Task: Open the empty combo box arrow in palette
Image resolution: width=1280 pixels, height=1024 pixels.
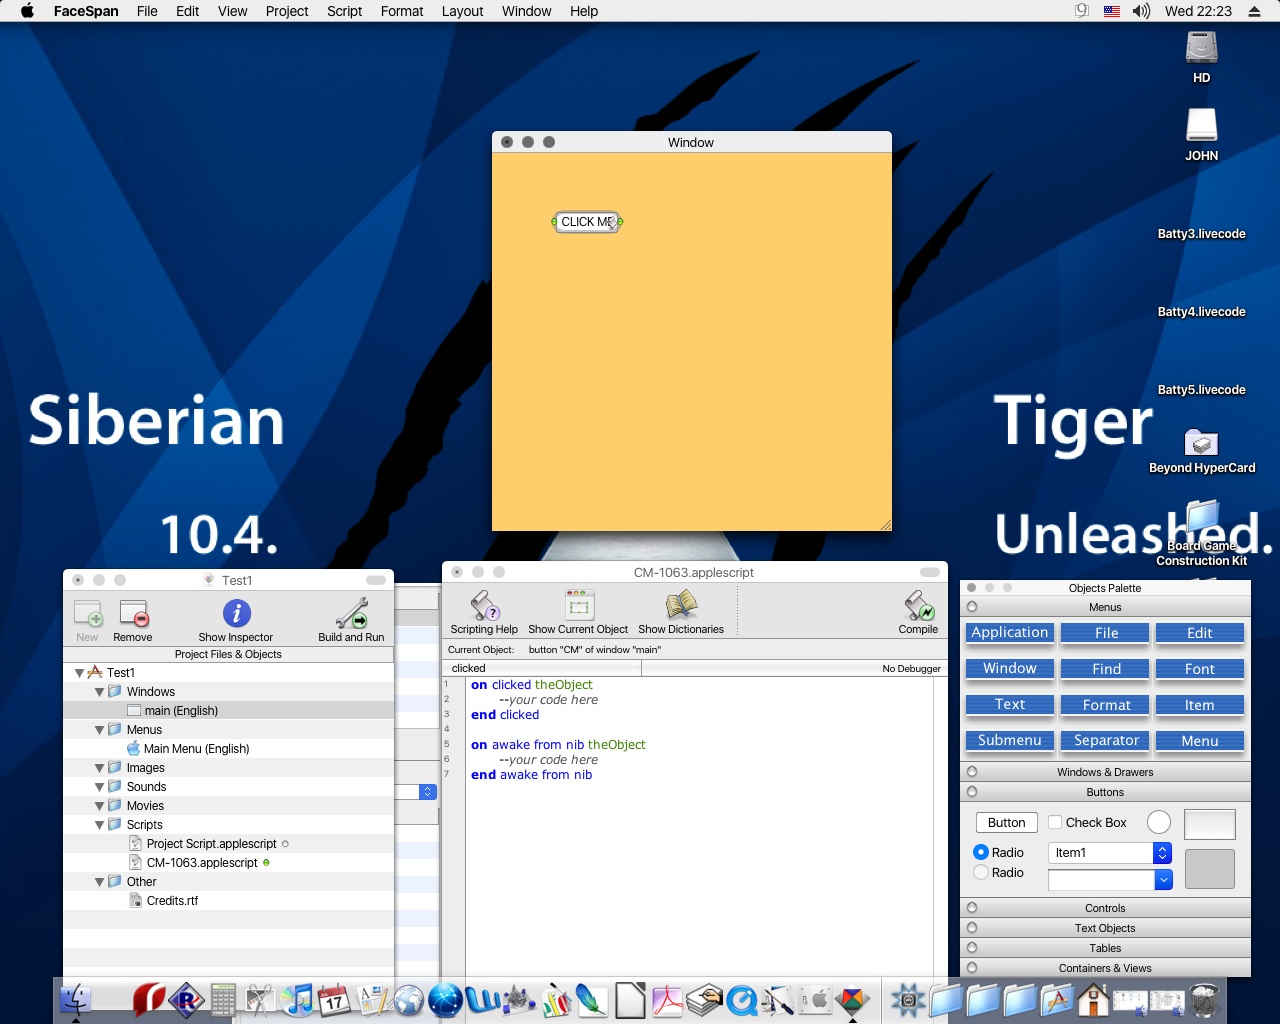Action: tap(1163, 879)
